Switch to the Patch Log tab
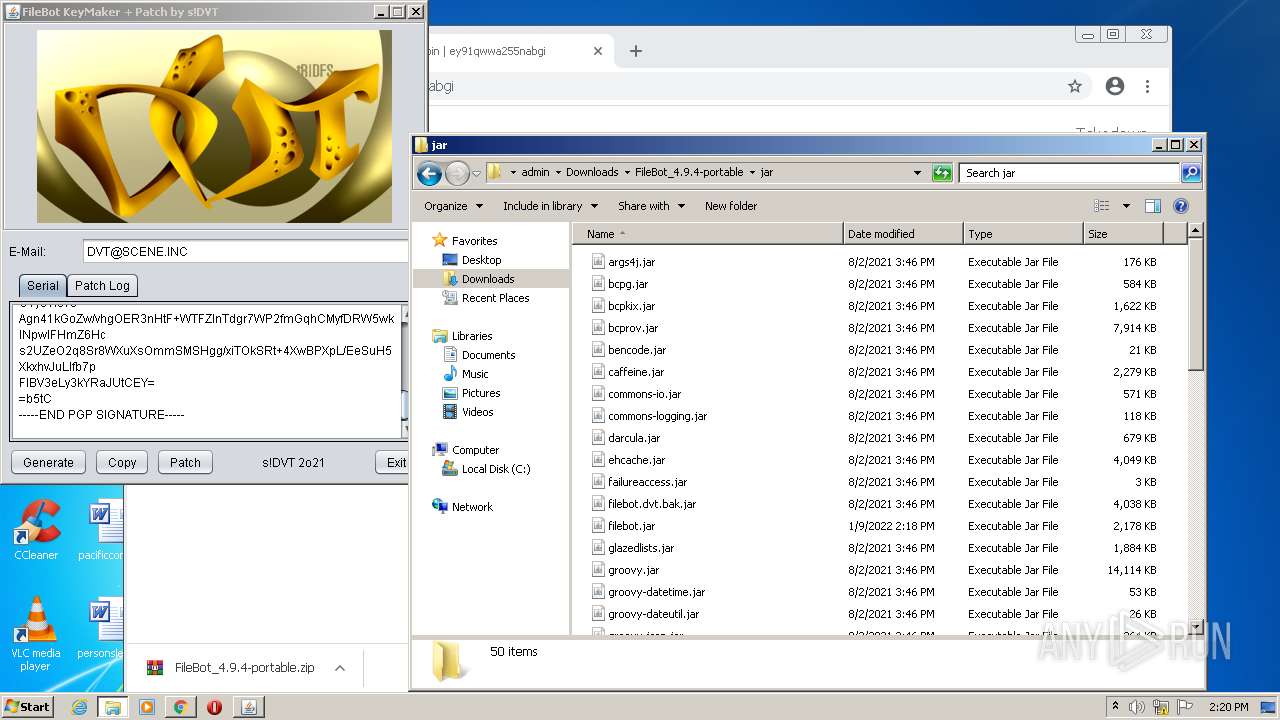The image size is (1280, 720). pos(102,285)
